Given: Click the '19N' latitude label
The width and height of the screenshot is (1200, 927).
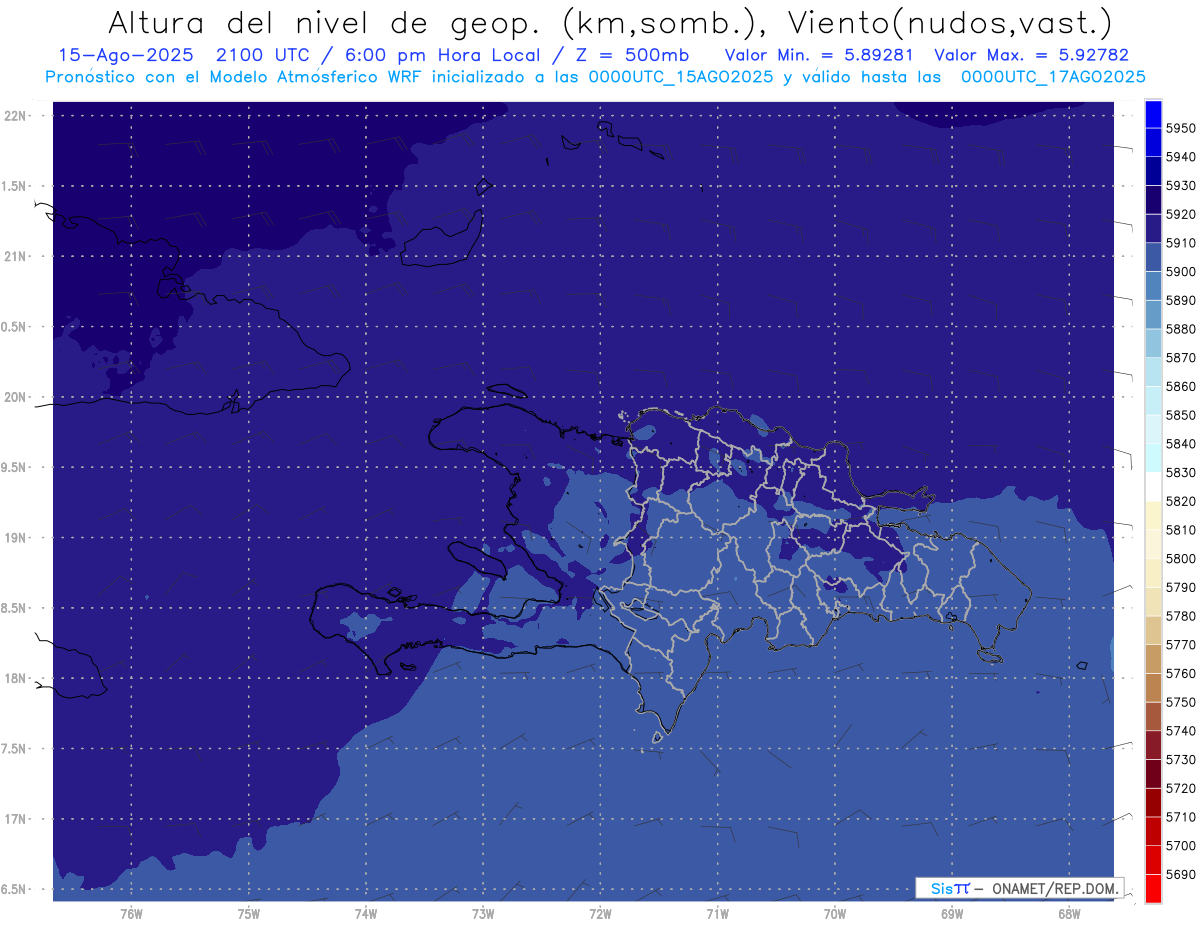Looking at the screenshot, I should [x=15, y=538].
